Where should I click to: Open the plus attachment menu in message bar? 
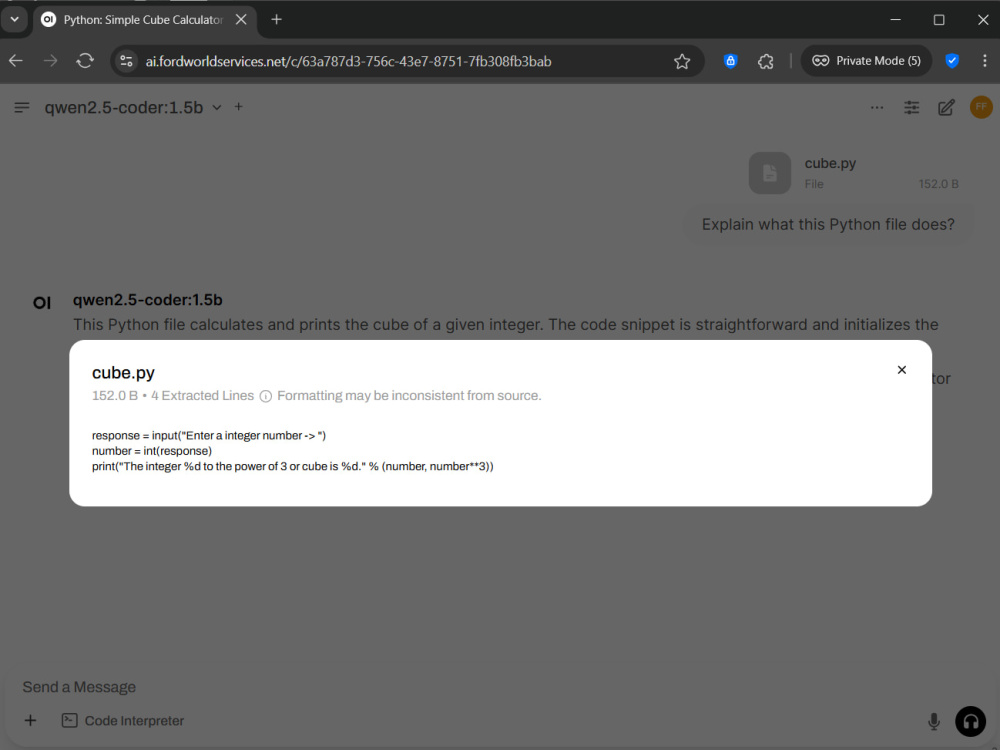click(30, 721)
